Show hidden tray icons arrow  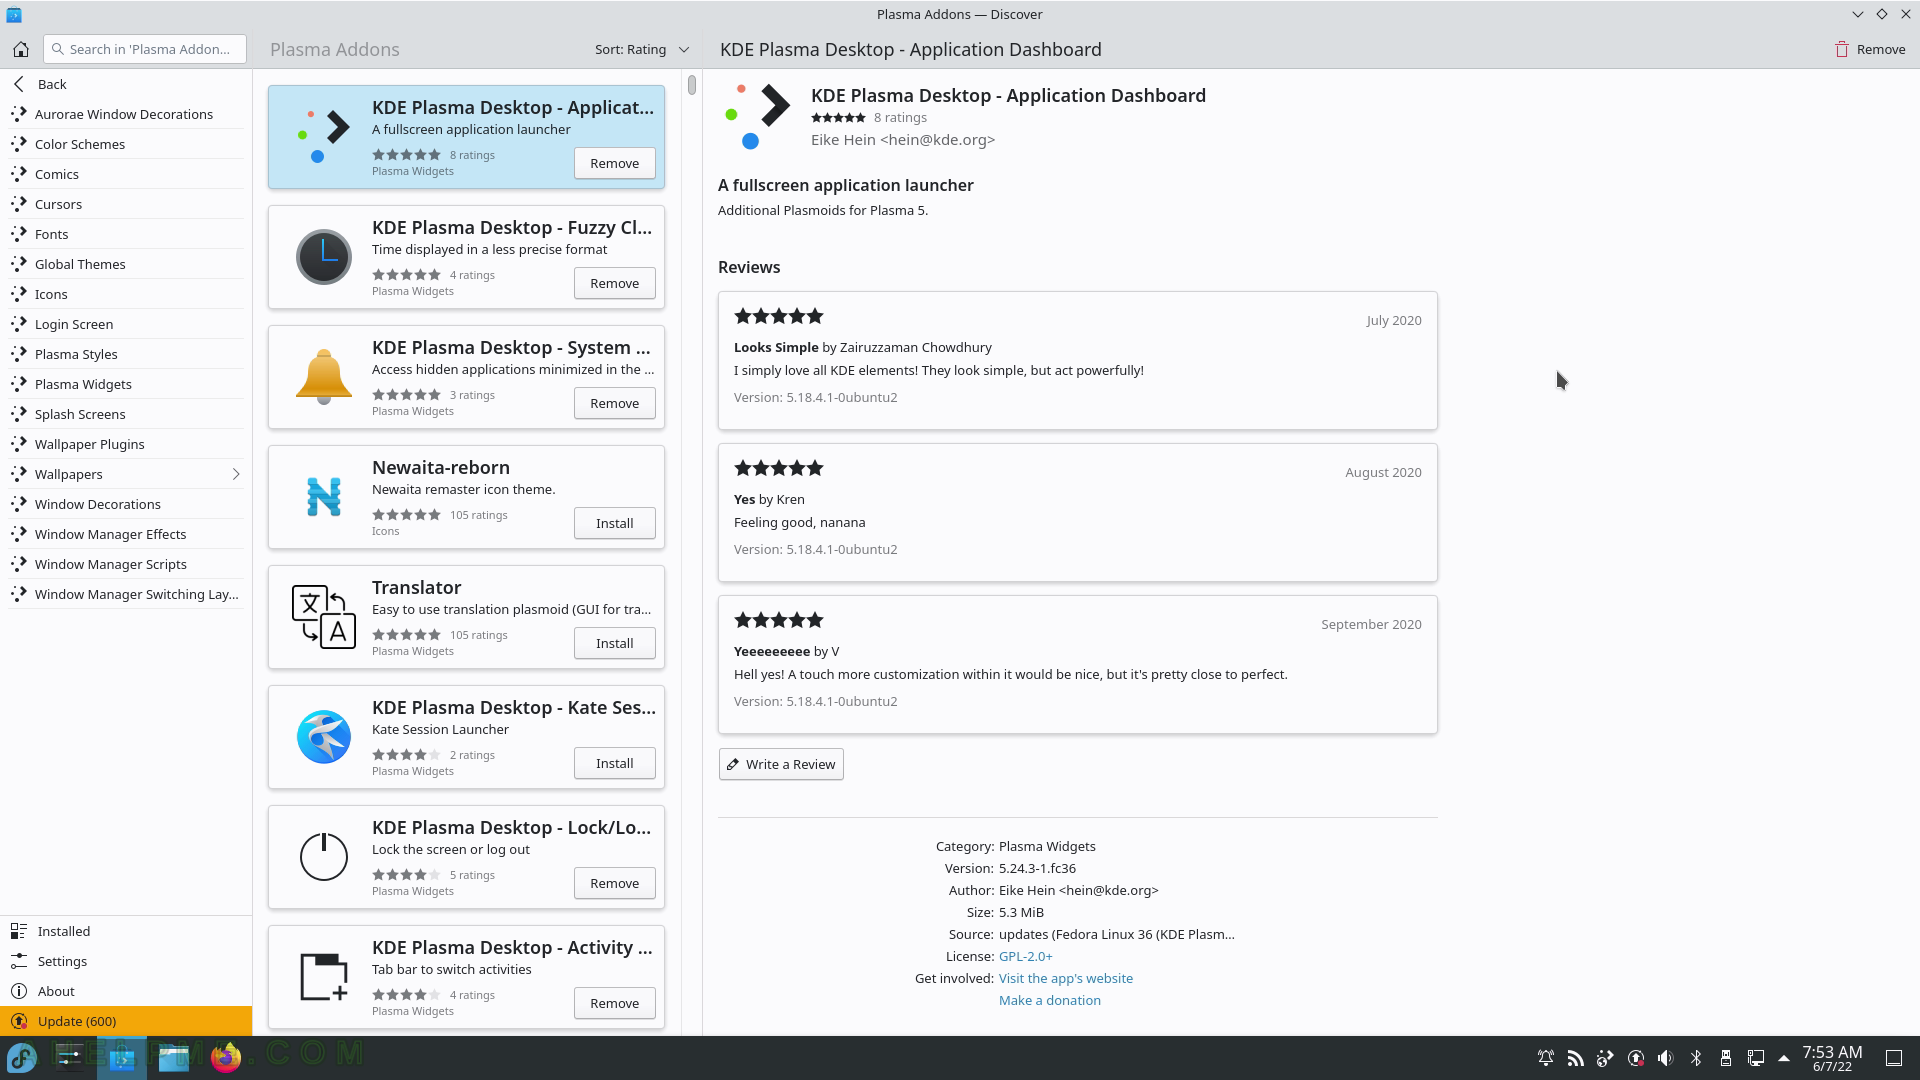tap(1783, 1058)
